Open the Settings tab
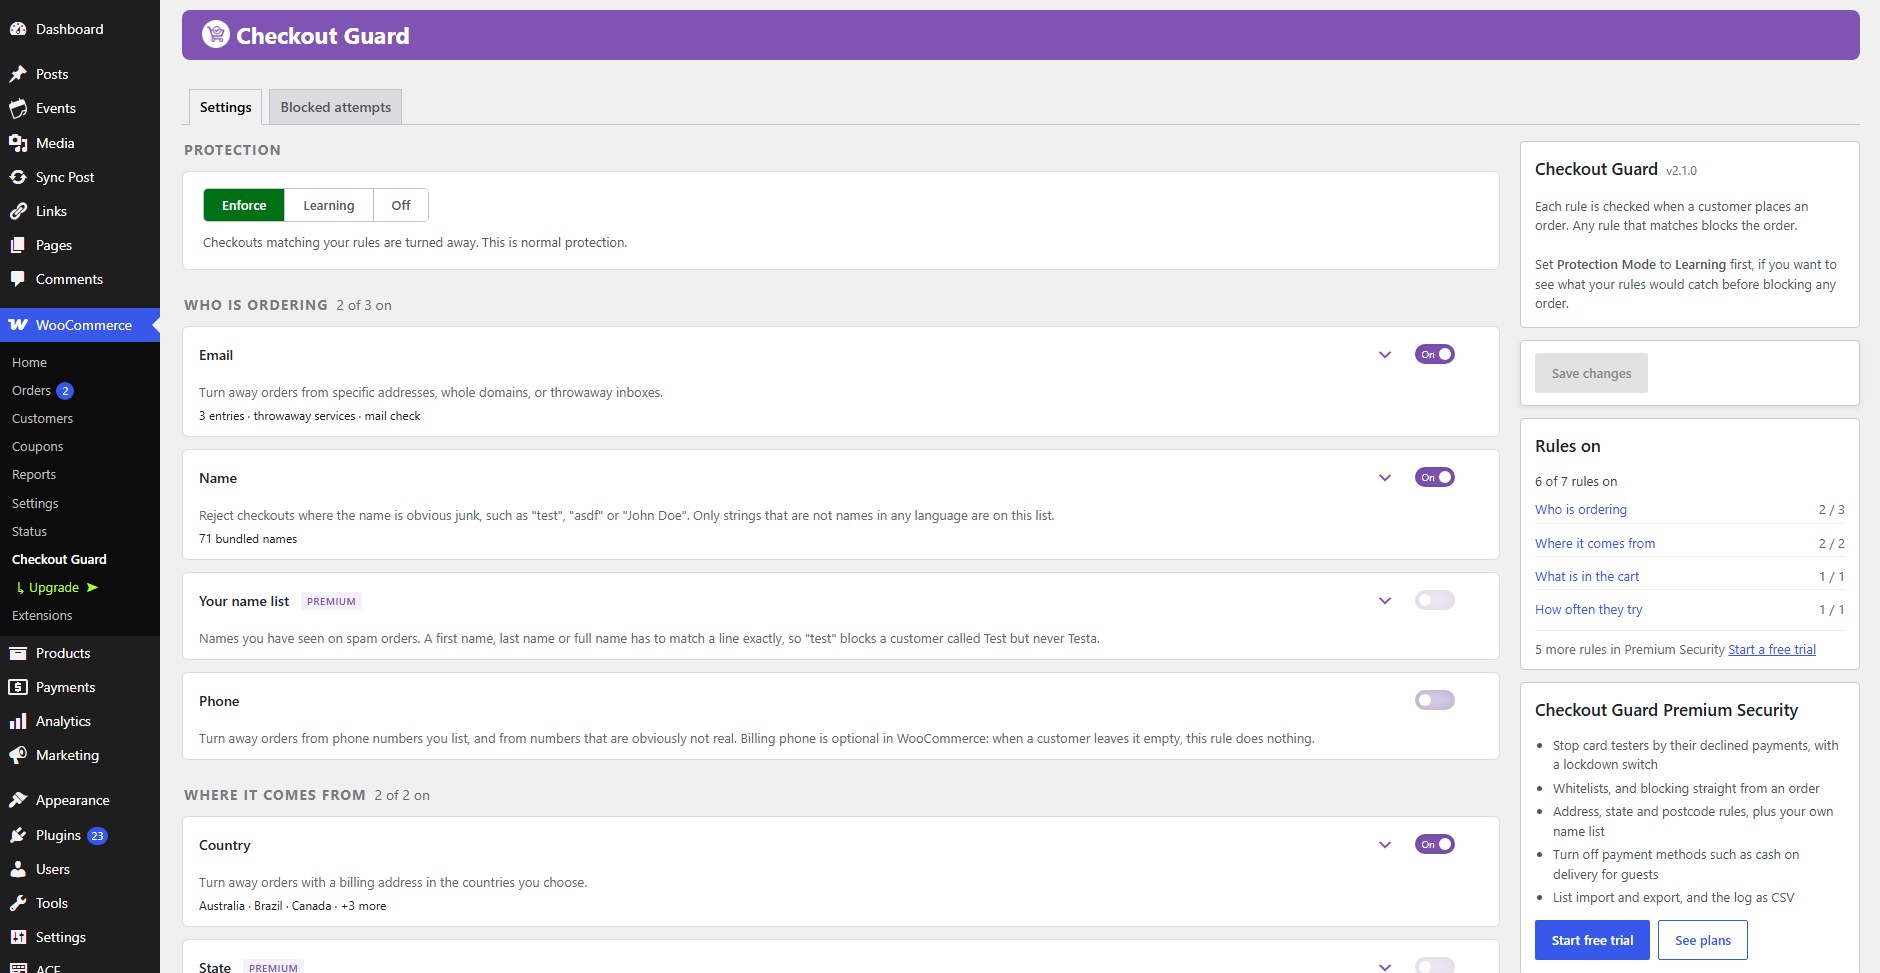The height and width of the screenshot is (973, 1880). coord(226,107)
